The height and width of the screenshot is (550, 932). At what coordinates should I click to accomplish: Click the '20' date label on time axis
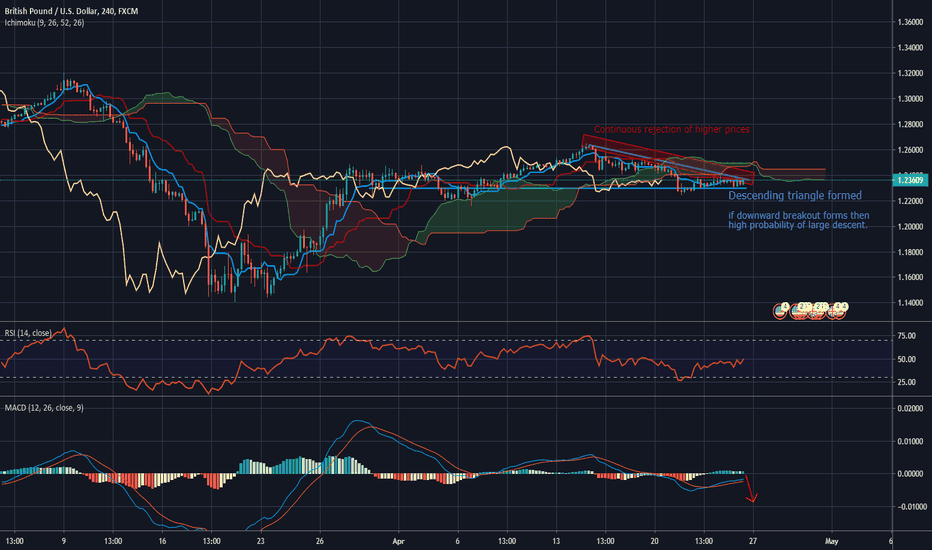[x=654, y=541]
